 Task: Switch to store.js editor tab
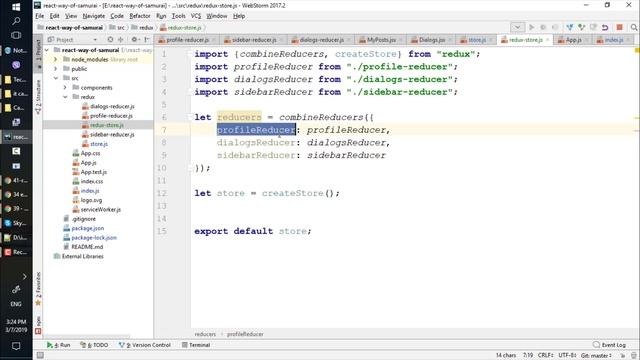(476, 40)
